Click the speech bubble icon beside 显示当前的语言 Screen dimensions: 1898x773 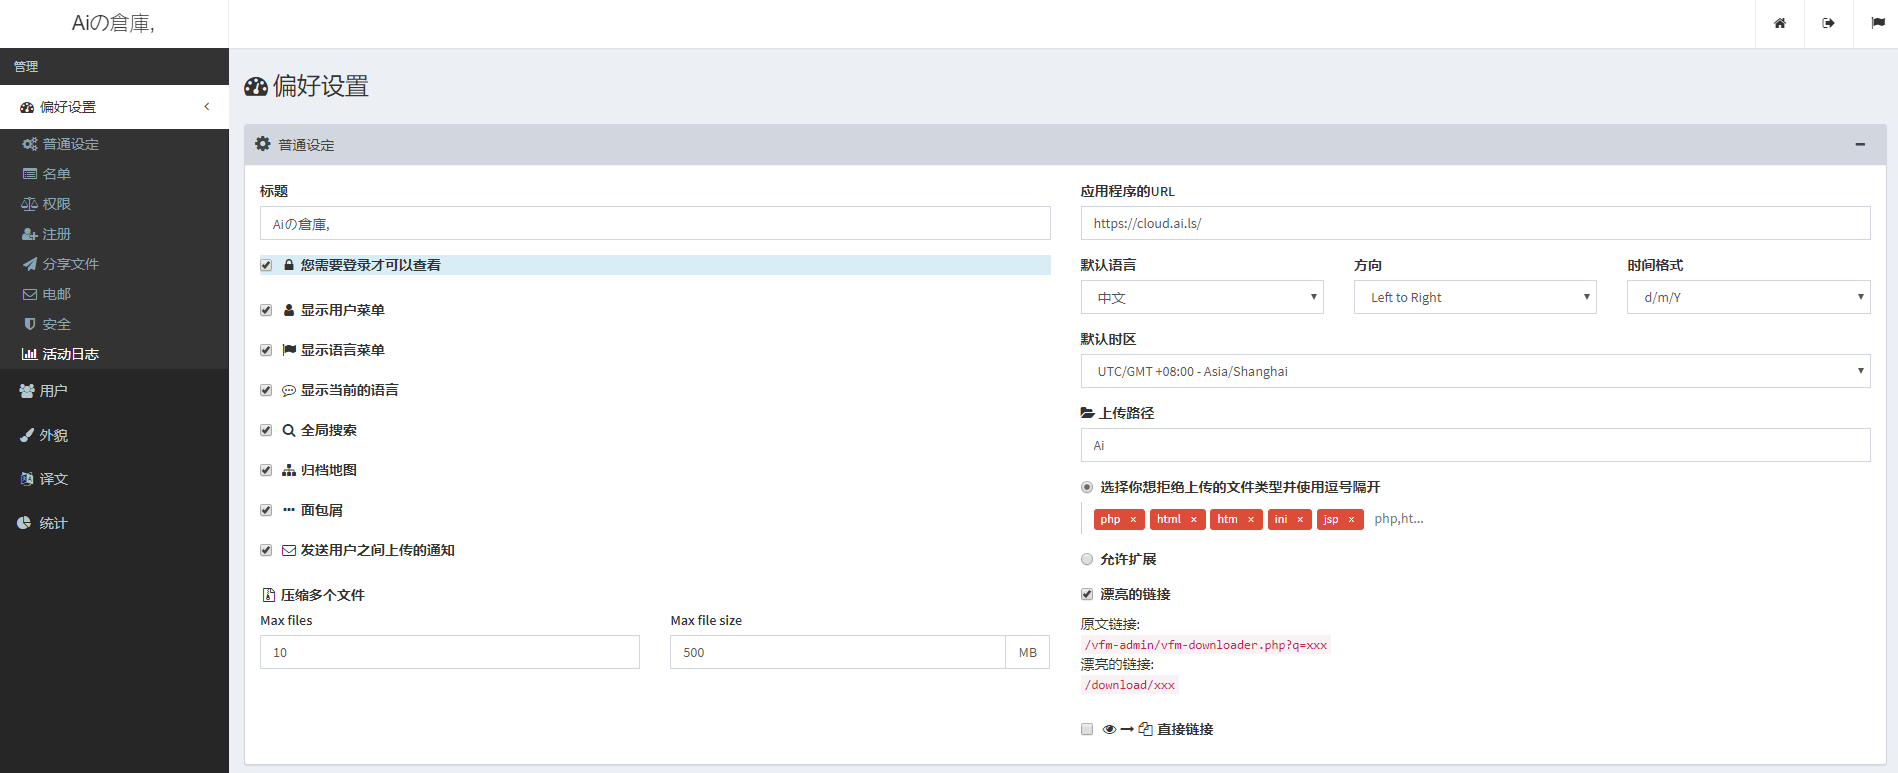click(x=289, y=390)
